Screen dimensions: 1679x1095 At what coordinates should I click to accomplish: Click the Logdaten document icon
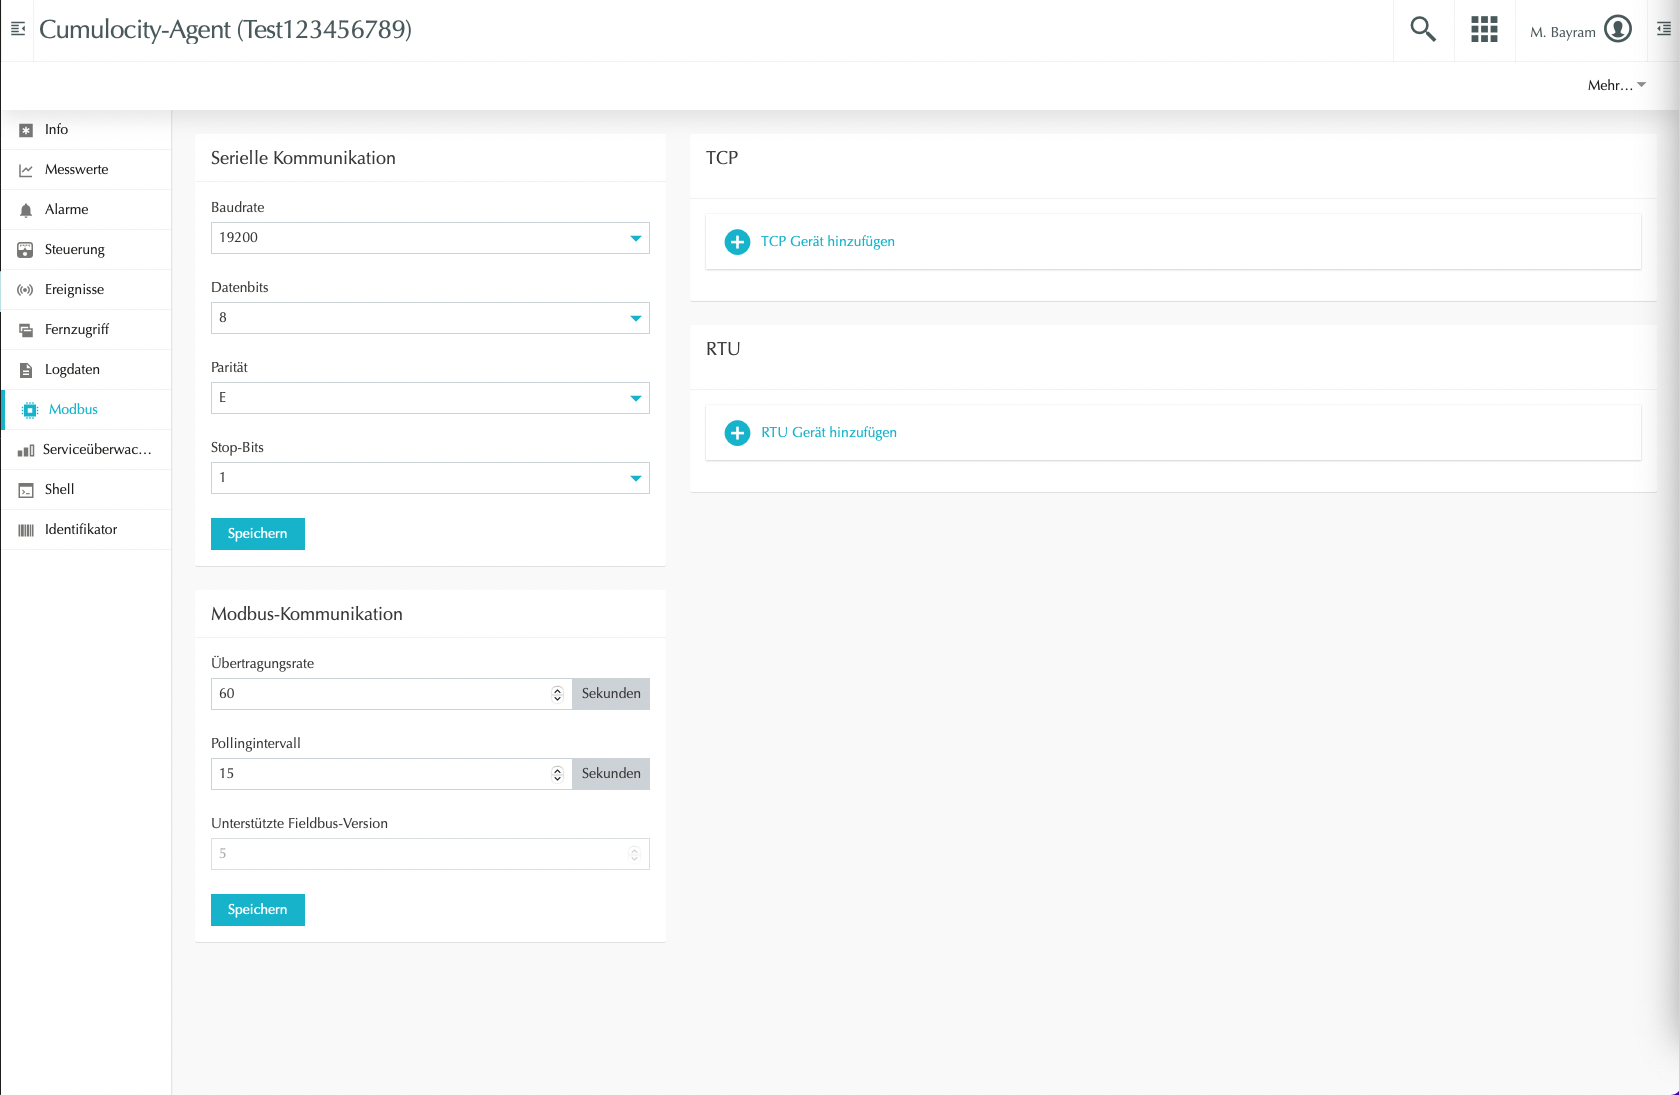coord(26,370)
